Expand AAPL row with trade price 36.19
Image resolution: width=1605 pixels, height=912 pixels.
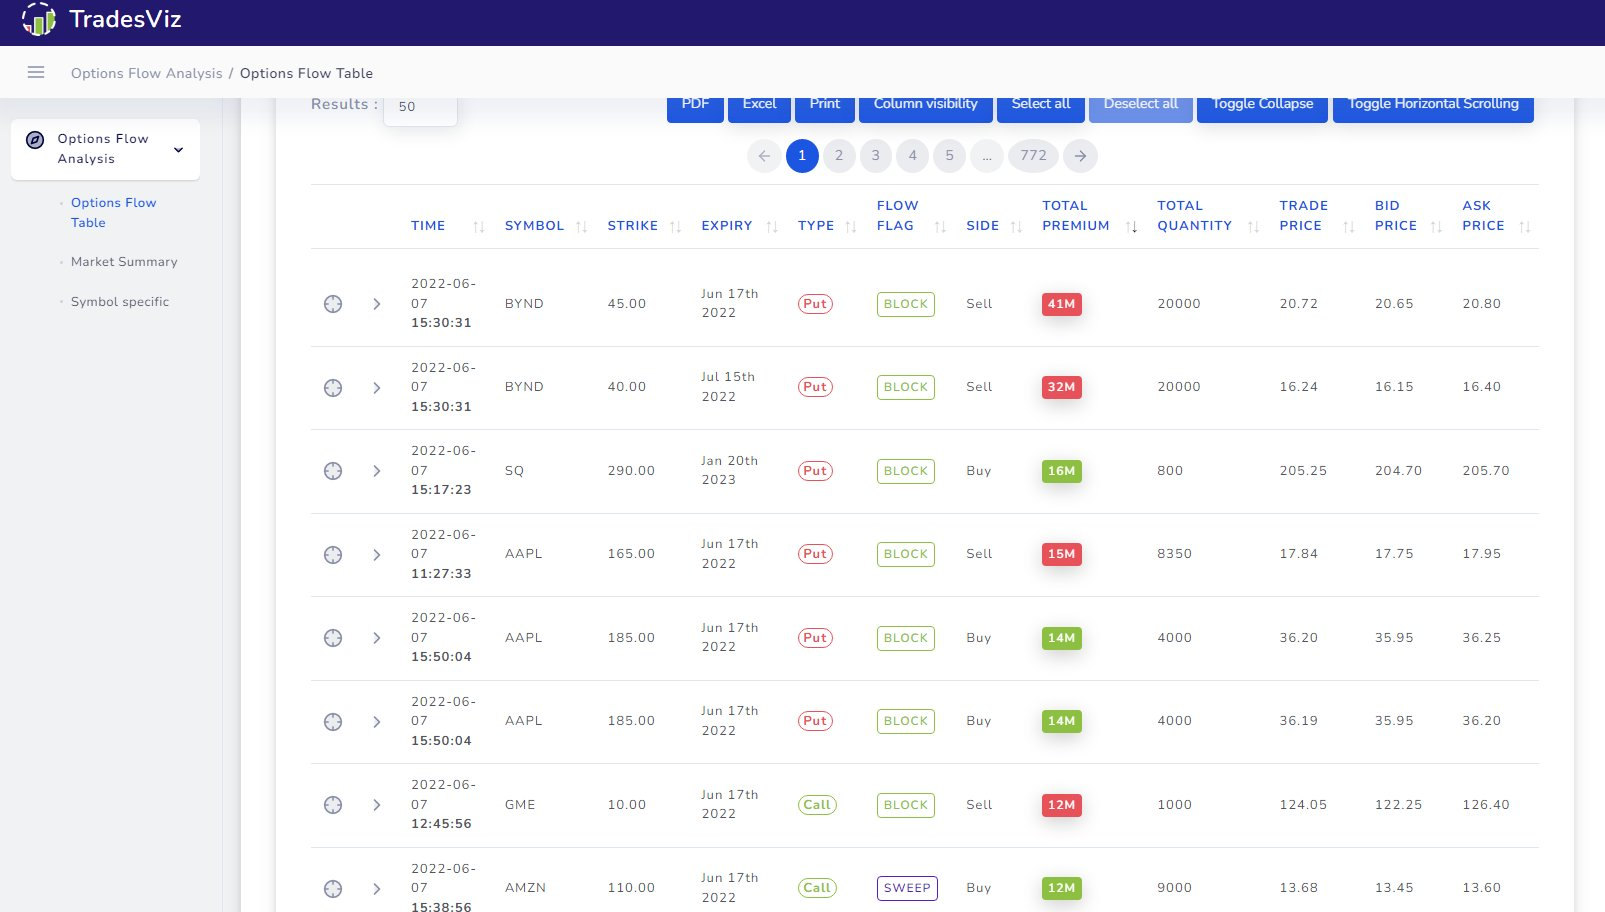coord(377,722)
